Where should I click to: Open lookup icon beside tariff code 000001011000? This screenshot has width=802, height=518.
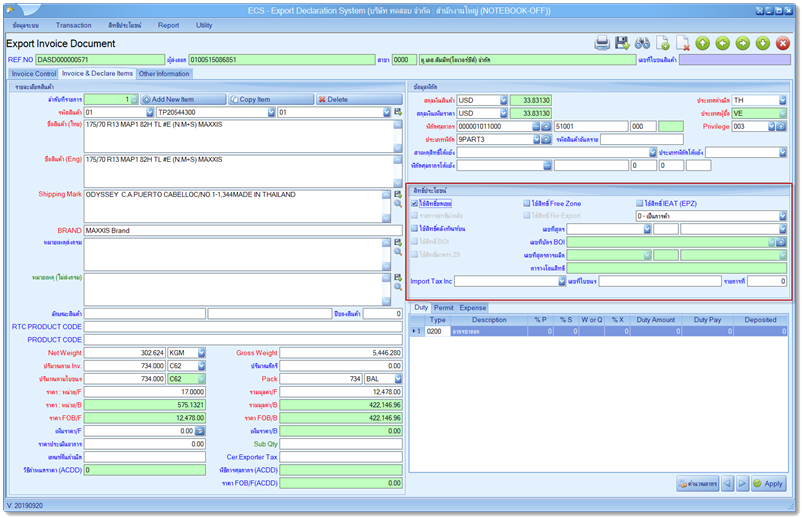(x=546, y=126)
